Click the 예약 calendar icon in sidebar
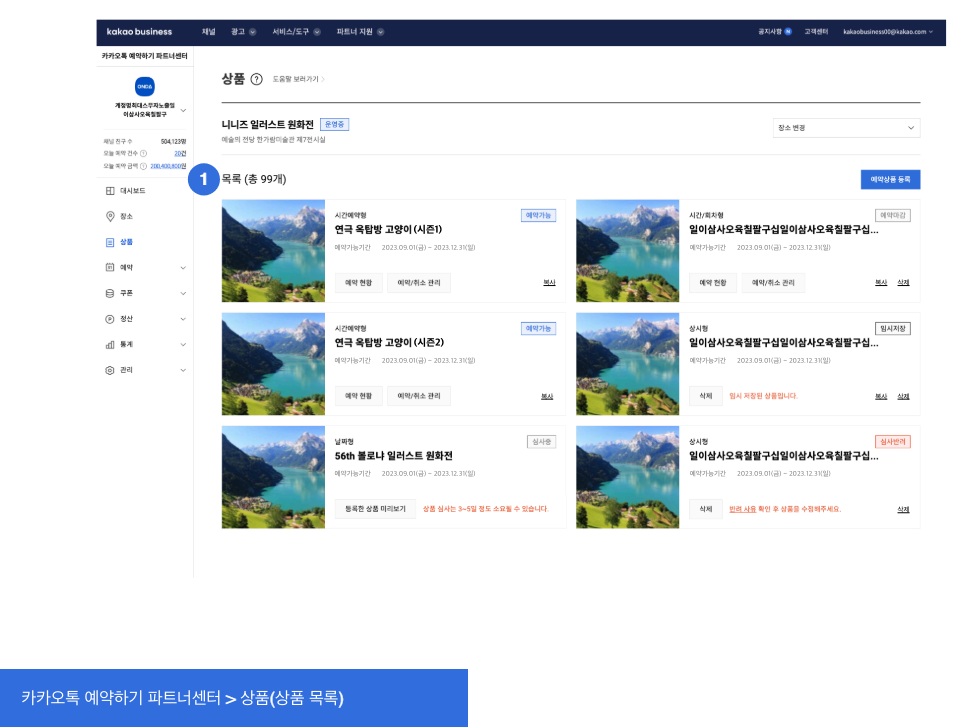Screen dimensions: 962x727 point(110,267)
